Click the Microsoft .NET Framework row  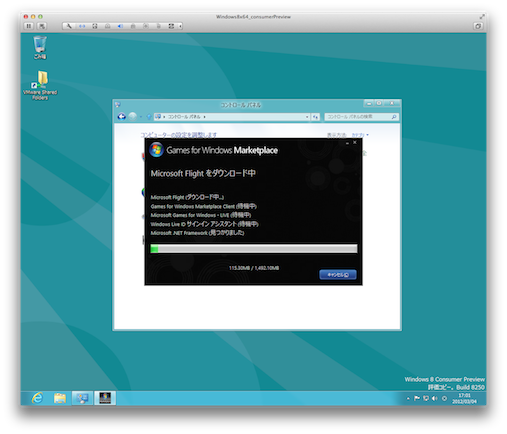pos(197,233)
